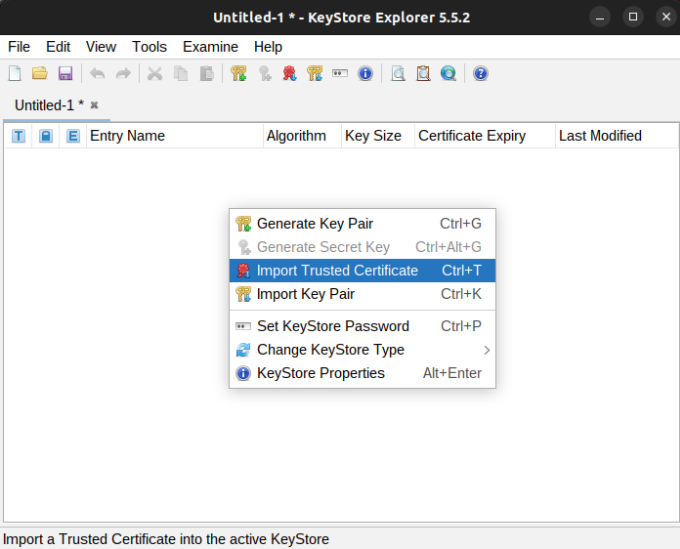Sort by Last Modified column header
This screenshot has height=549, width=680.
tap(617, 136)
